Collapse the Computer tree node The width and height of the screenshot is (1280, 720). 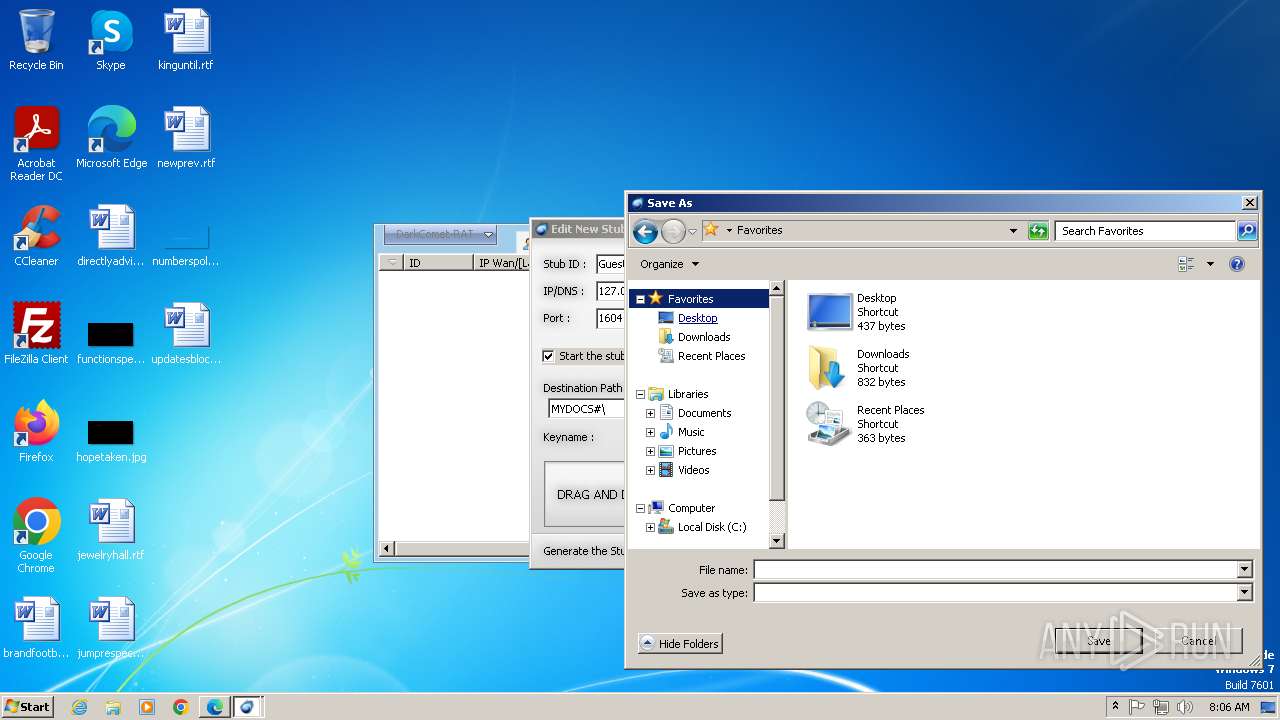point(640,508)
